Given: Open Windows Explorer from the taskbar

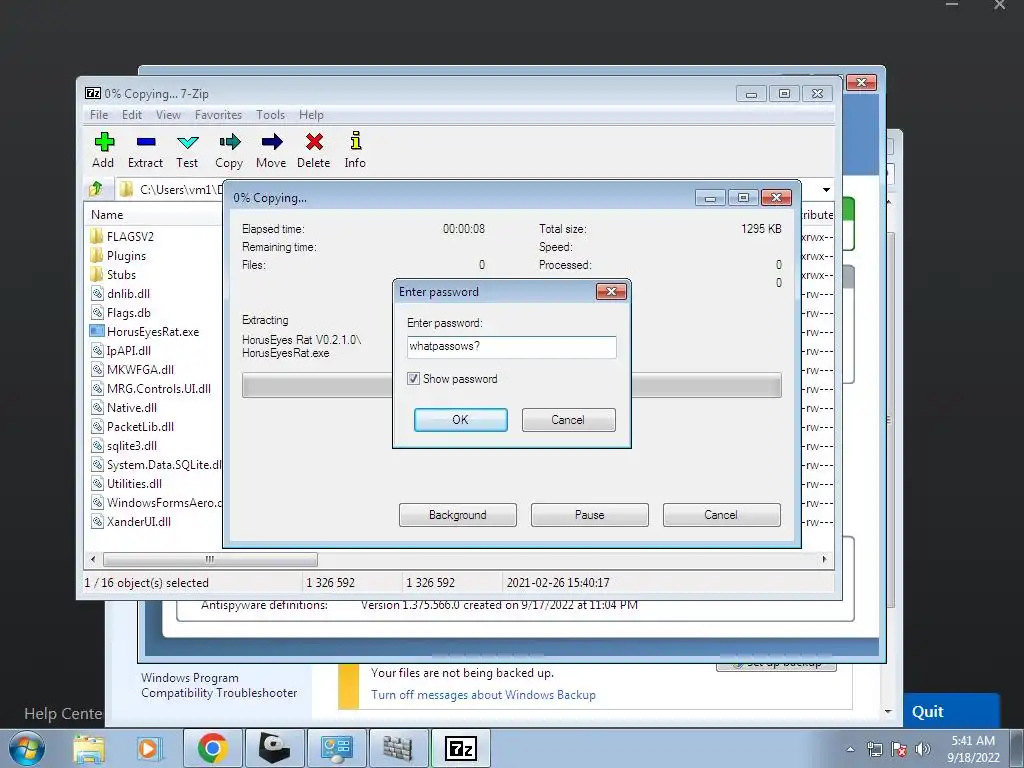Looking at the screenshot, I should [89, 748].
